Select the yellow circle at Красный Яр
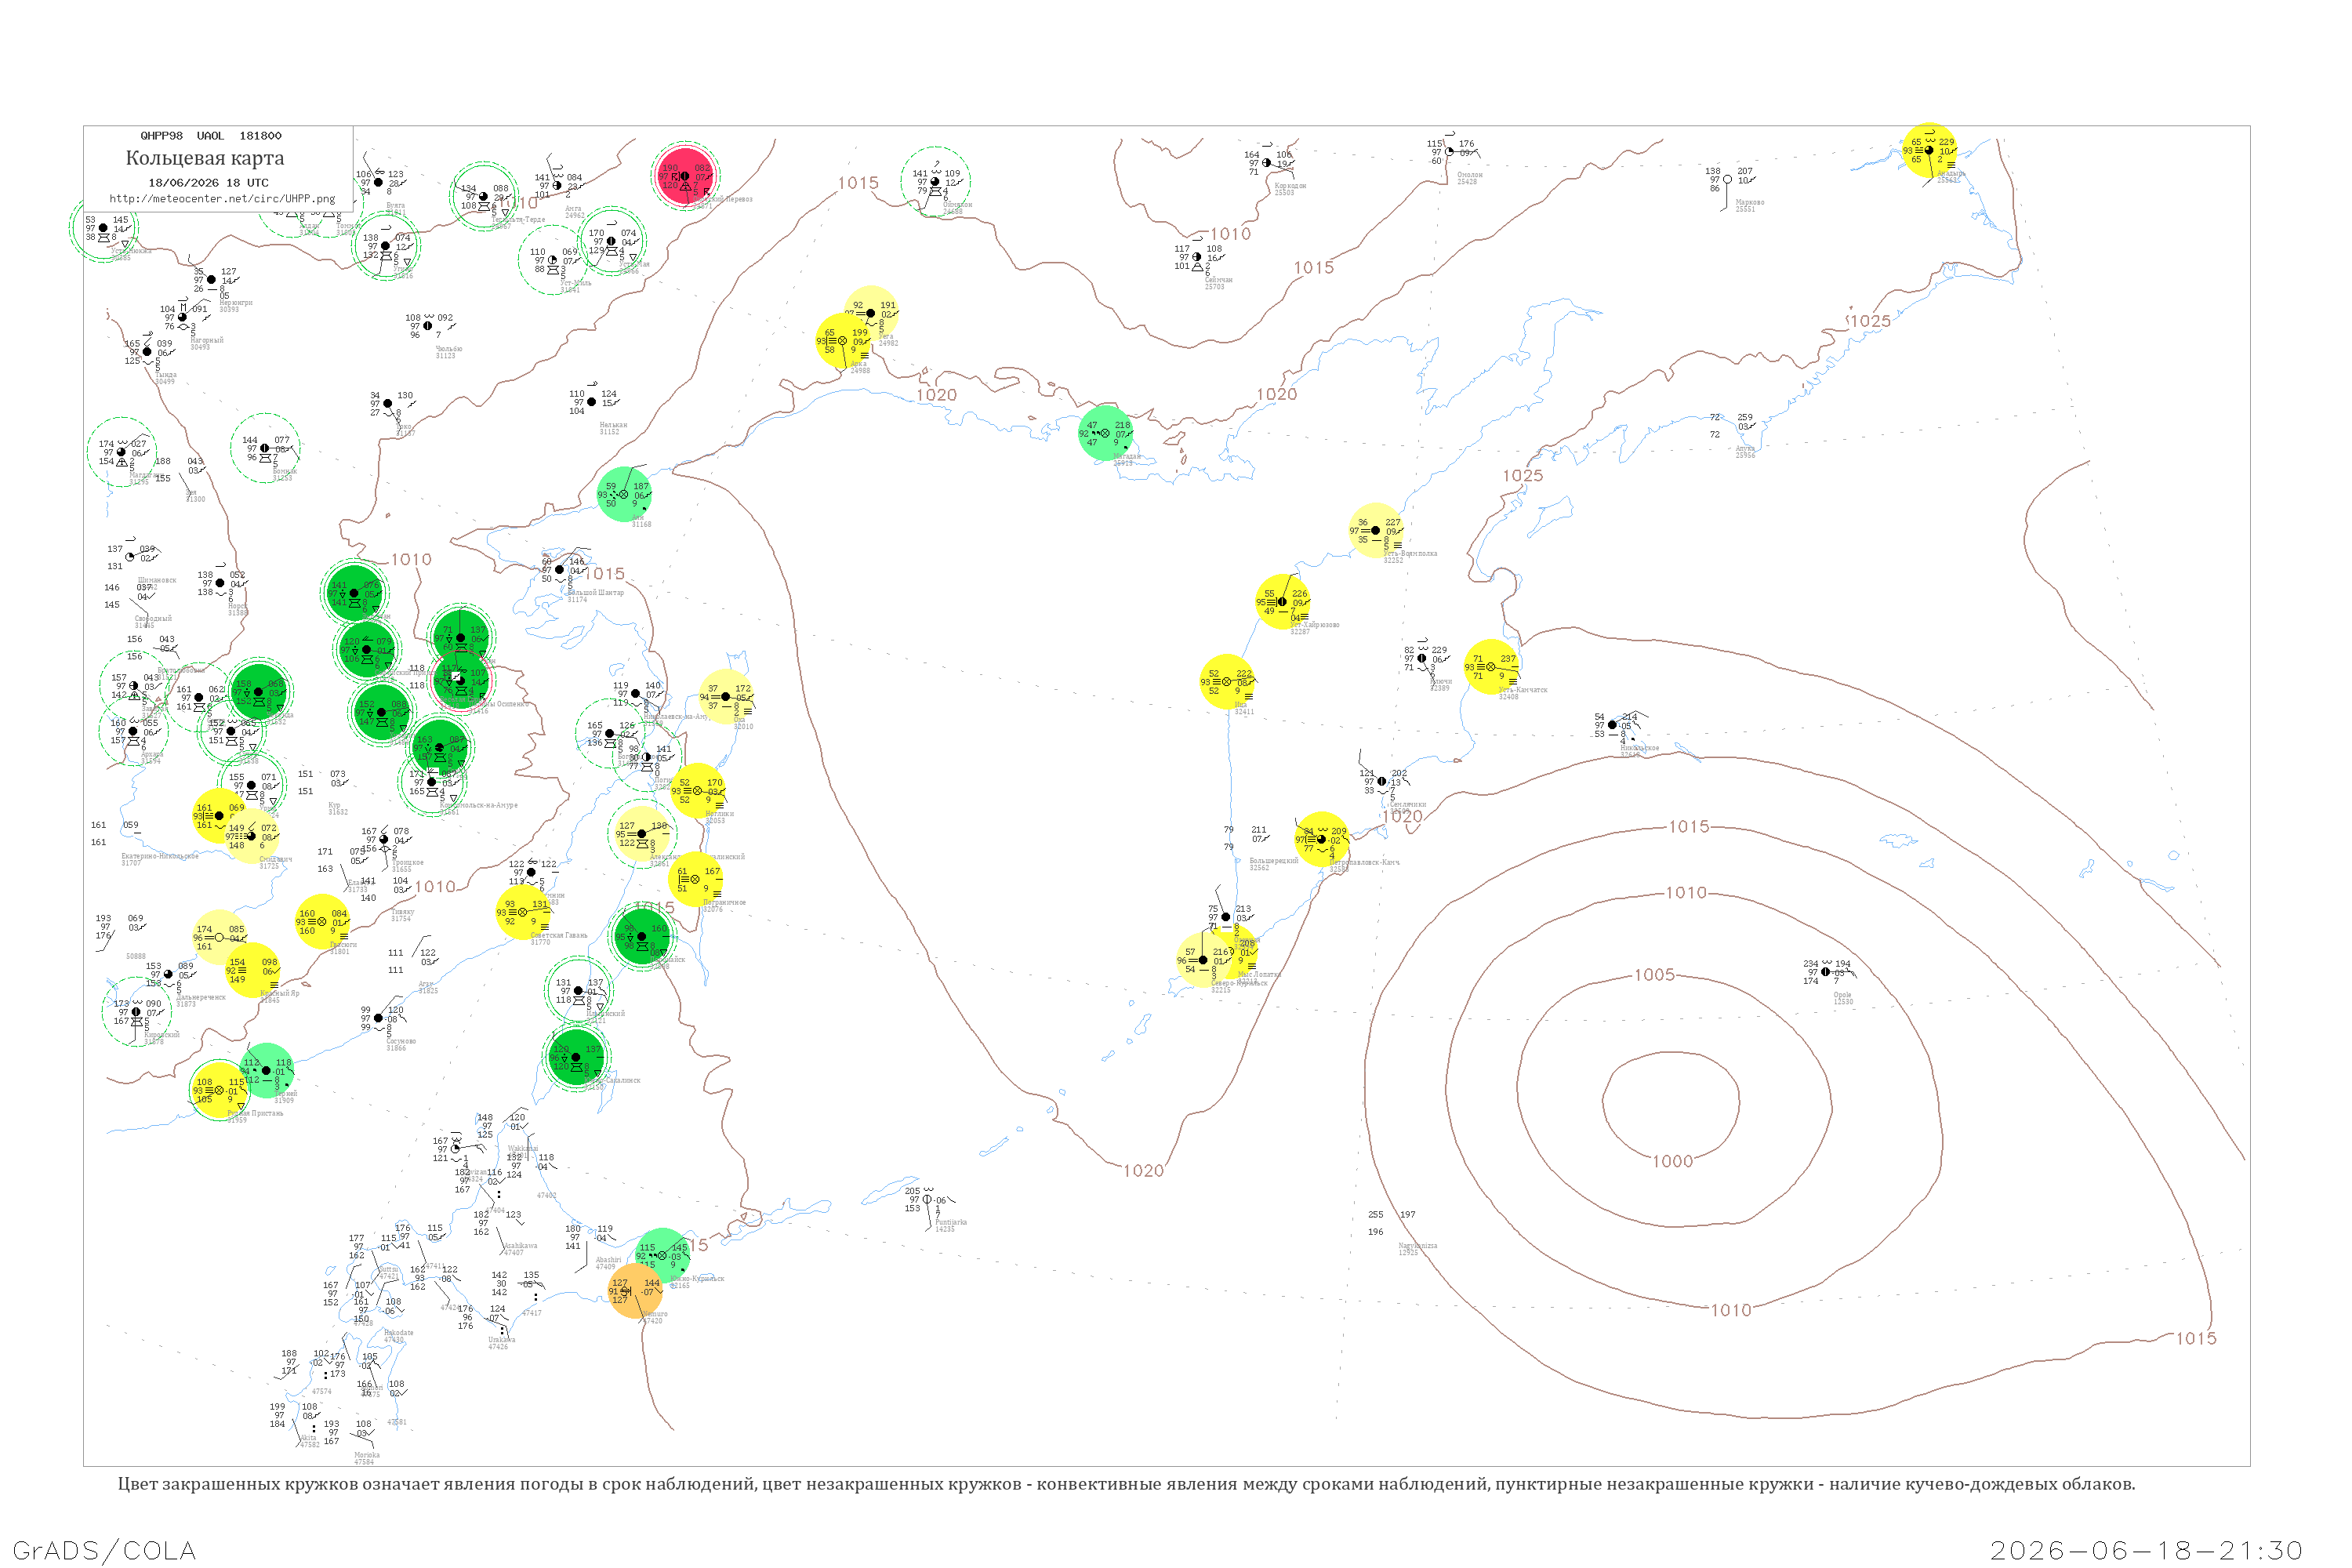2352x1568 pixels. [253, 970]
